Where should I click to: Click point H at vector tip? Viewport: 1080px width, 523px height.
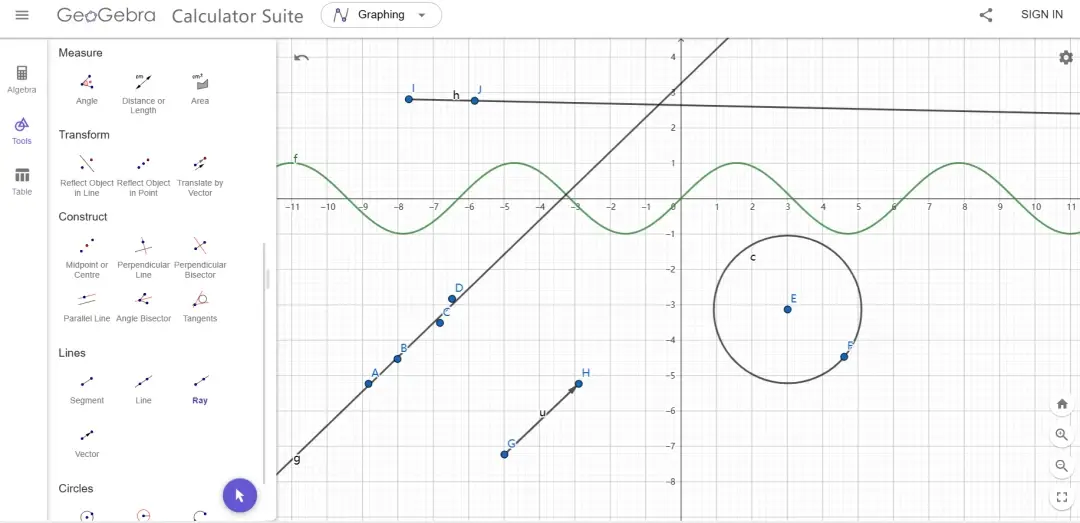click(579, 384)
